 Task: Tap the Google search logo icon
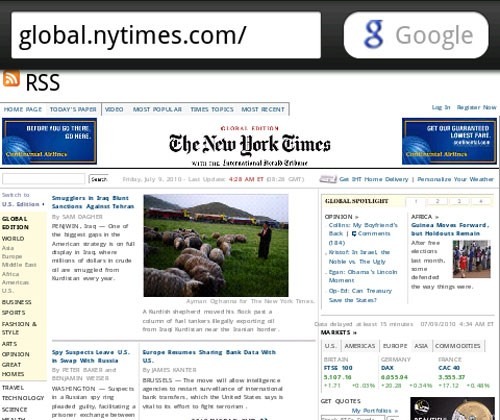pyautogui.click(x=374, y=35)
